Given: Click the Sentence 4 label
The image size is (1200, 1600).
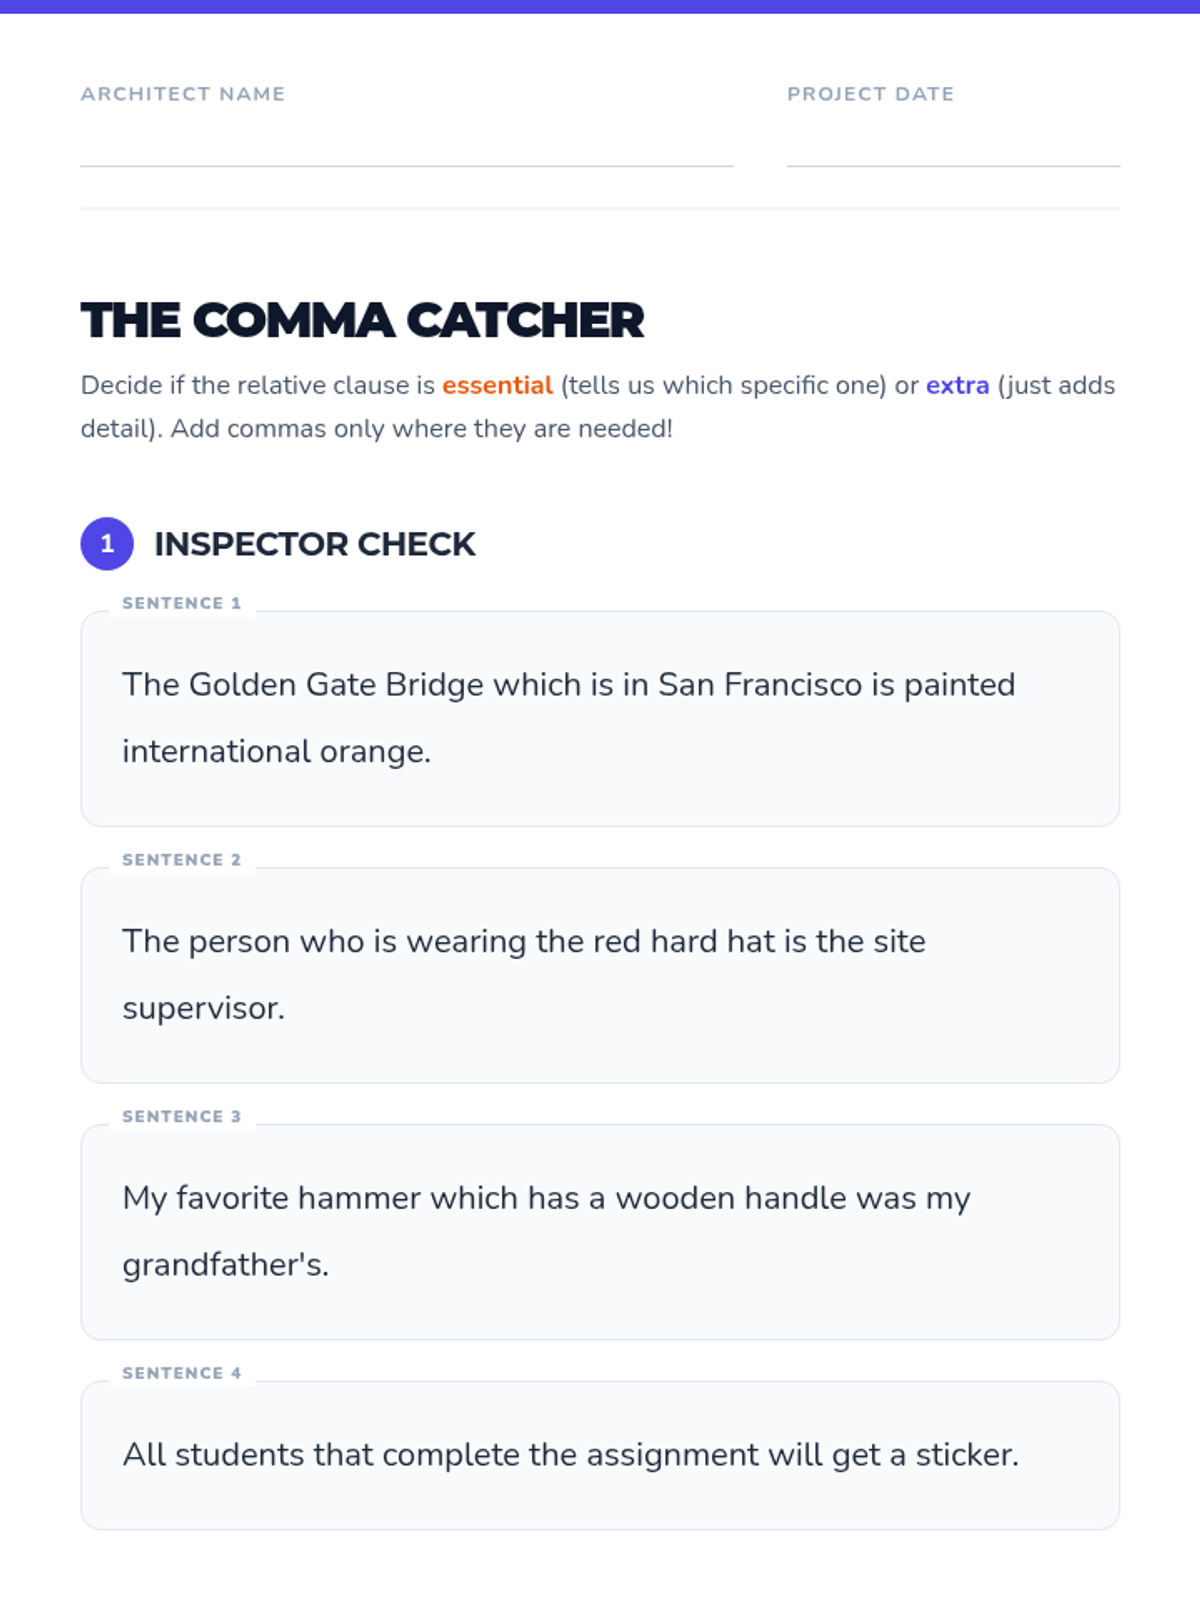Looking at the screenshot, I should (x=181, y=1373).
